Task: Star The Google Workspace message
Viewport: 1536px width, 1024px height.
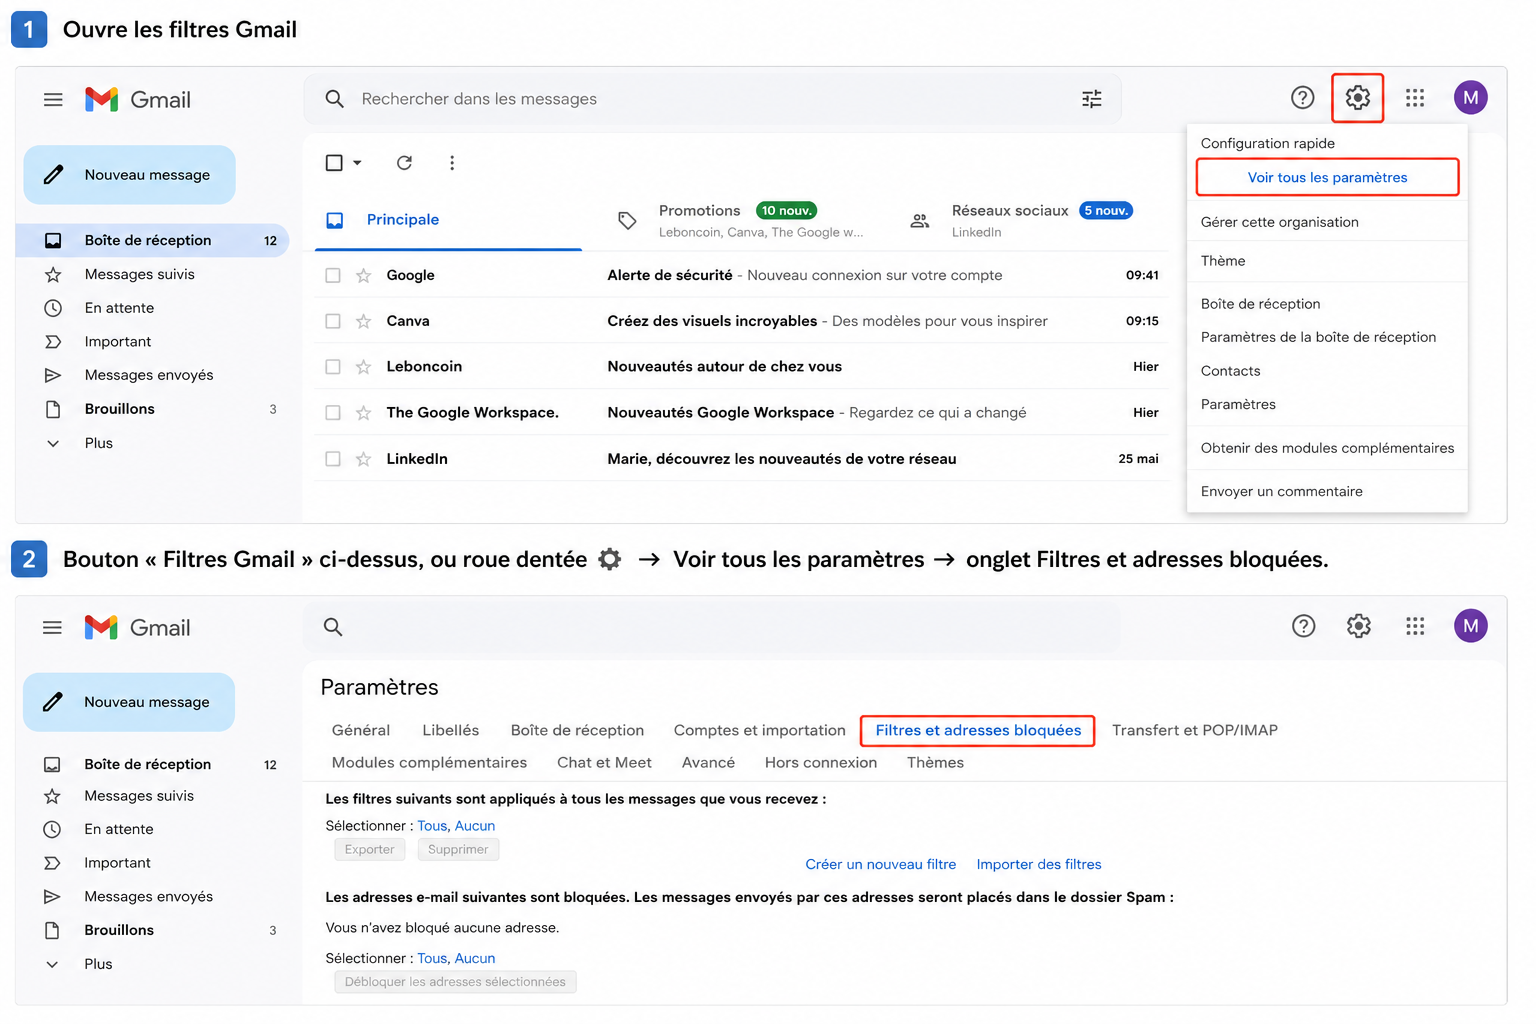Action: [364, 413]
